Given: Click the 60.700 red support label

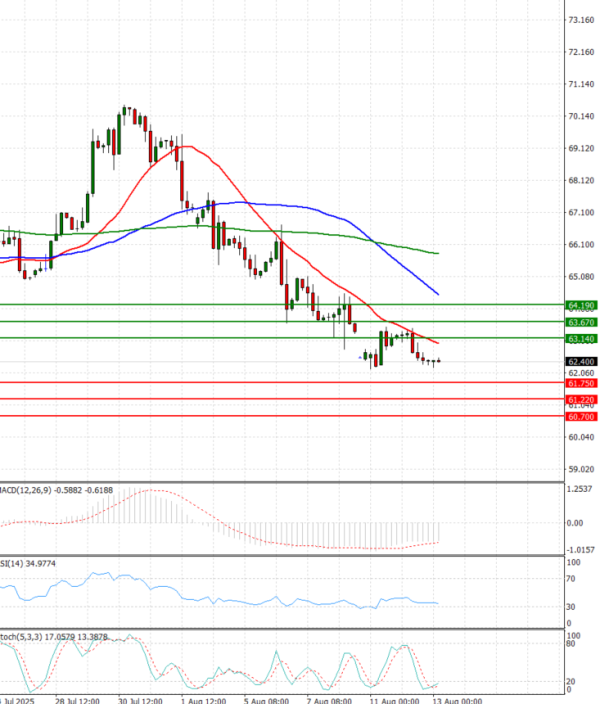Looking at the screenshot, I should tap(581, 417).
